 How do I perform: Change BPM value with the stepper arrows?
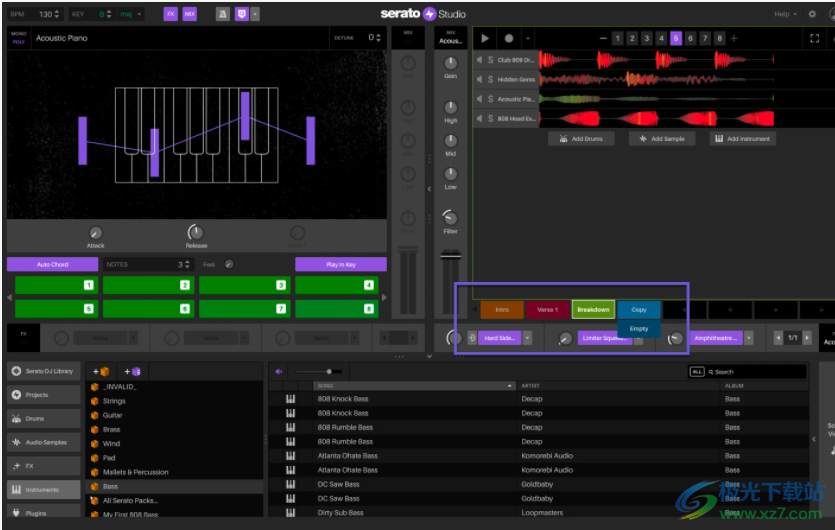(x=57, y=14)
